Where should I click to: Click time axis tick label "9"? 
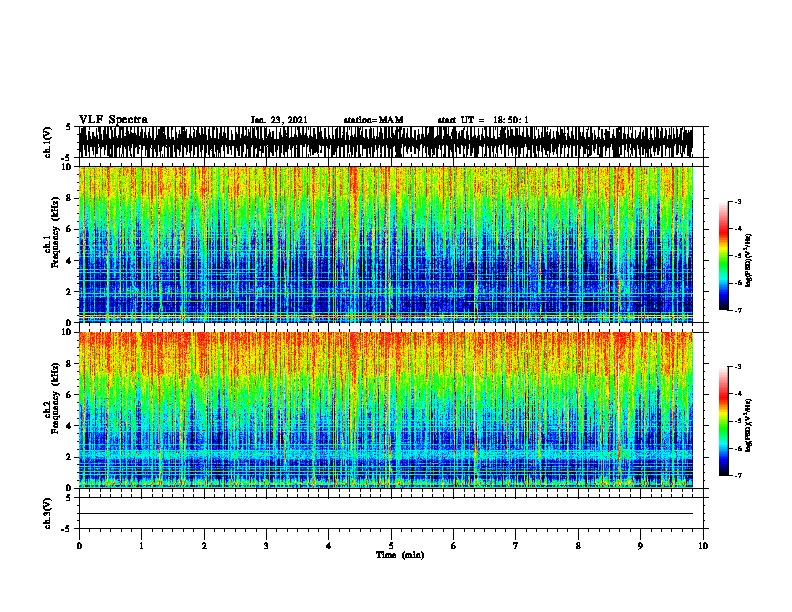(640, 546)
